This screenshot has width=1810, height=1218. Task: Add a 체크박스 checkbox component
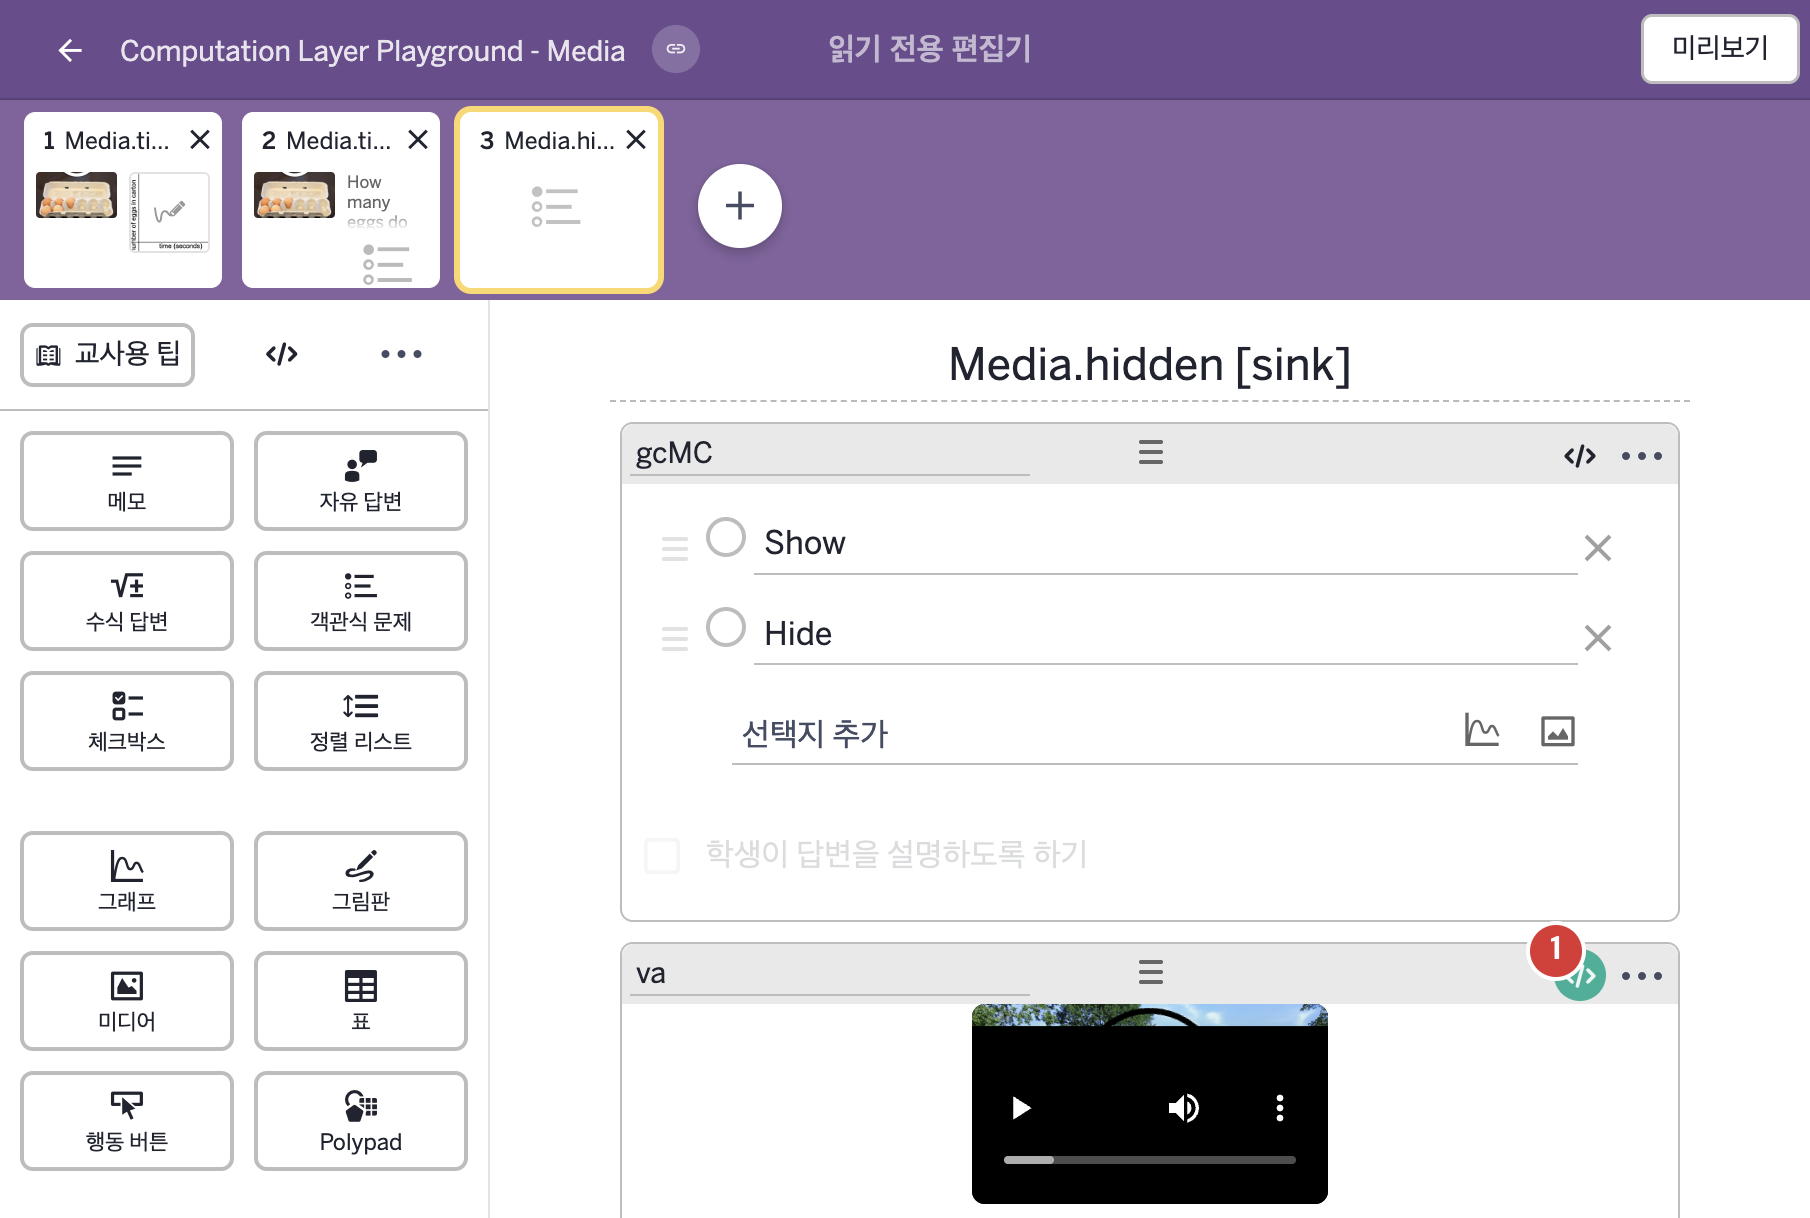pos(127,721)
